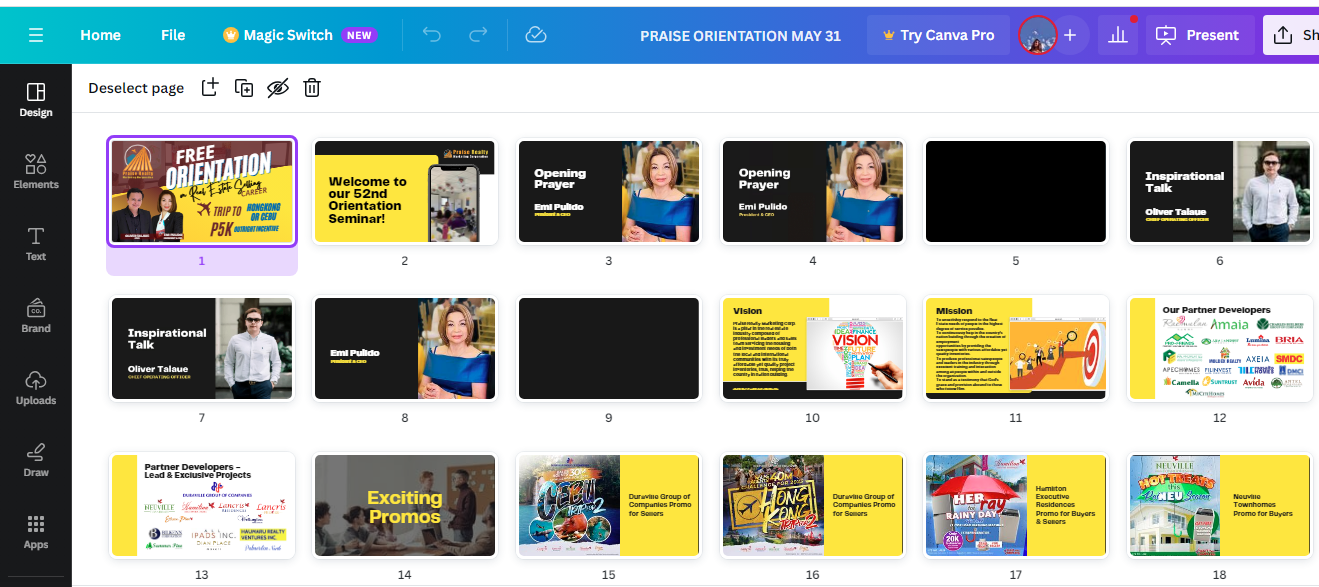This screenshot has width=1319, height=587.
Task: Open the Elements panel
Action: coord(36,172)
